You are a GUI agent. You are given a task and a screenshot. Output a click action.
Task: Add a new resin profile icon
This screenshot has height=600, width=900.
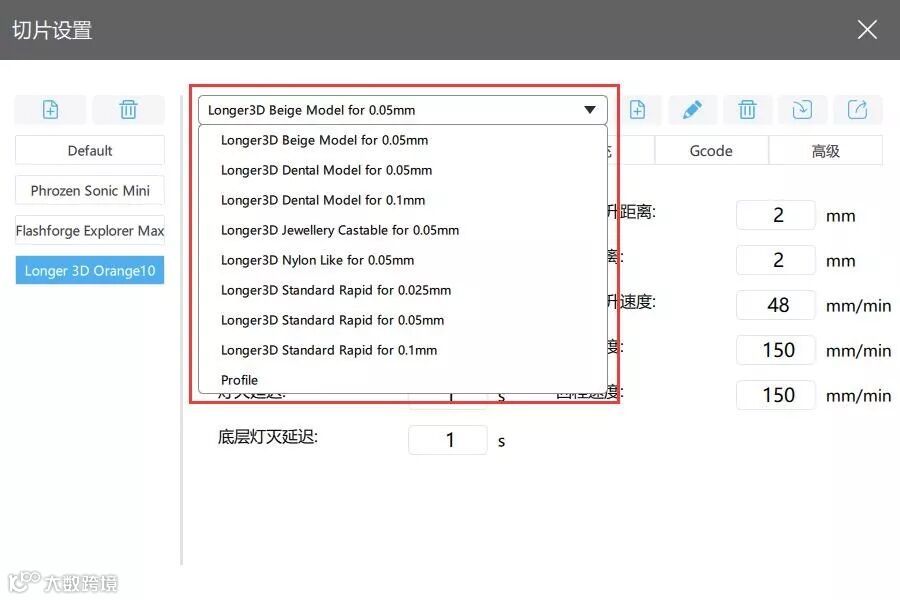pos(637,109)
